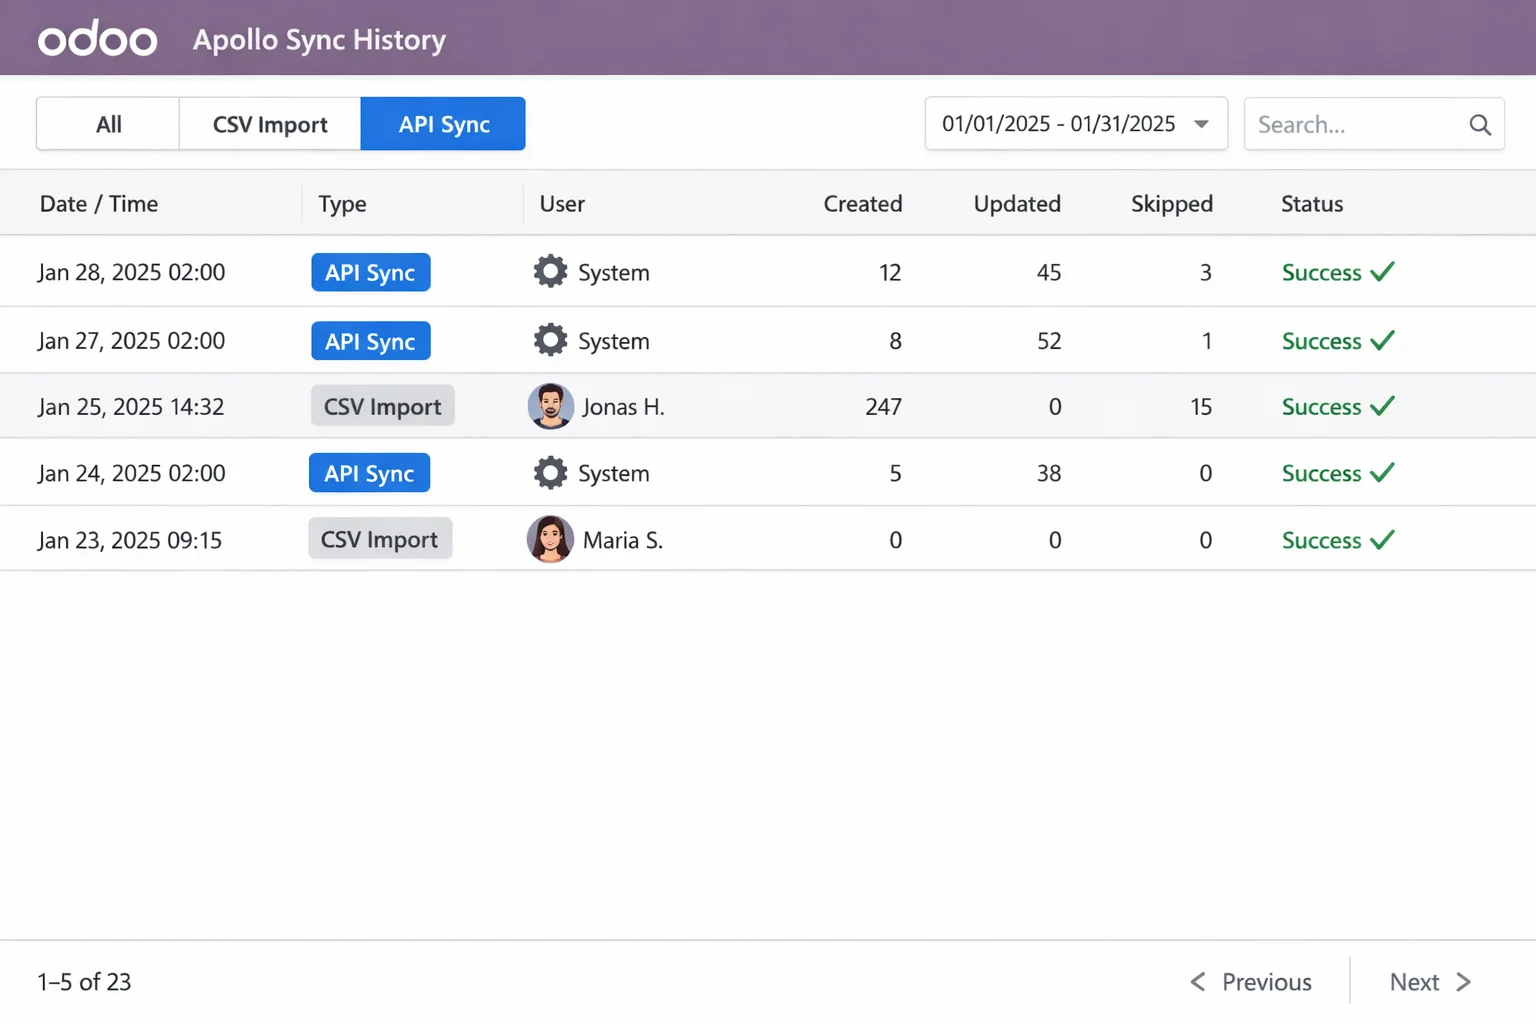Image resolution: width=1536 pixels, height=1024 pixels.
Task: Click the Skipped value 15
Action: pos(1201,407)
